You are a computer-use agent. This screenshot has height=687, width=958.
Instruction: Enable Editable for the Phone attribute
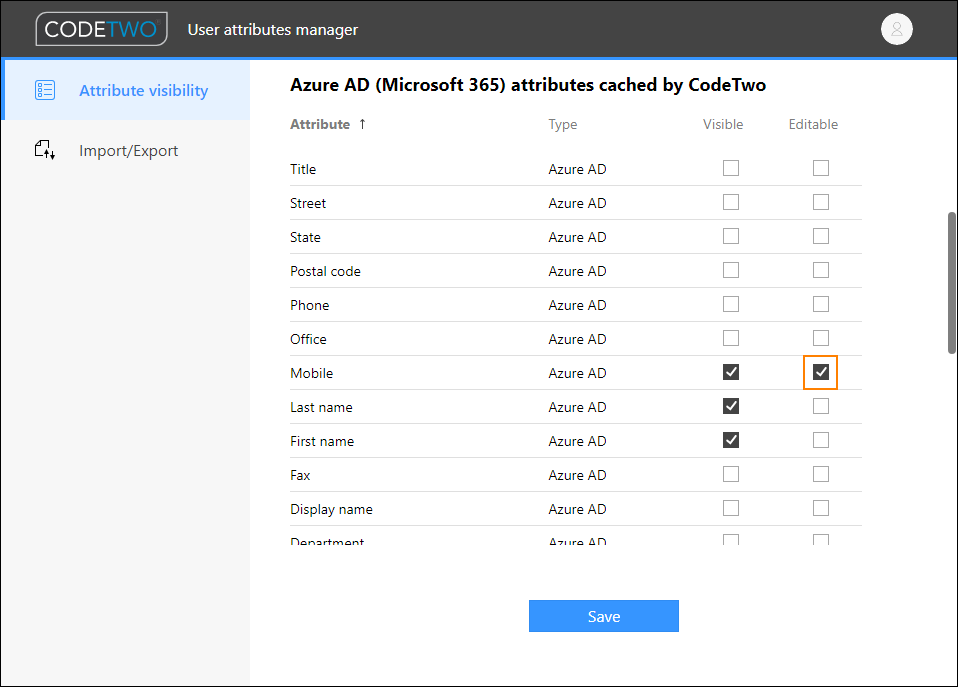[x=821, y=304]
